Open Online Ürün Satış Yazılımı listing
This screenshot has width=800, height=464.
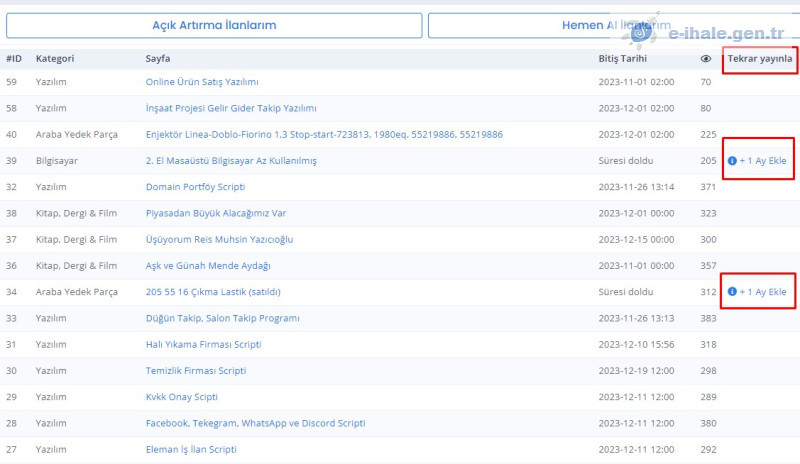[202, 82]
